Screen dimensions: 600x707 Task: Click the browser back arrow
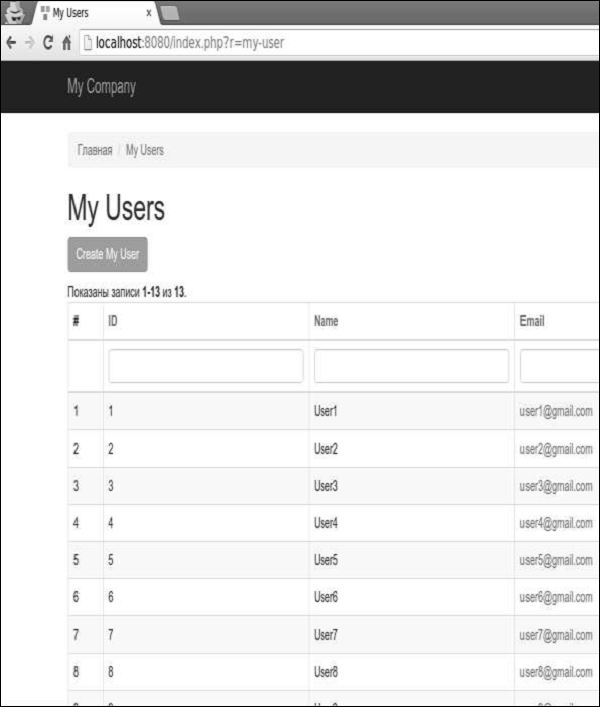11,44
